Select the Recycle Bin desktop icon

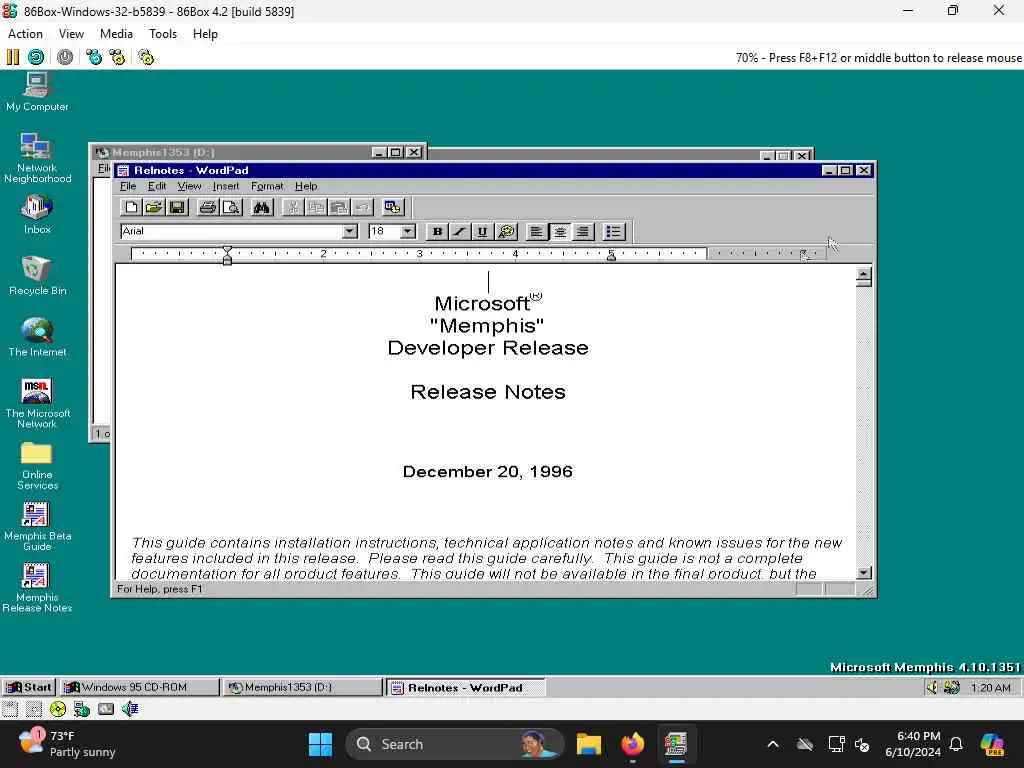(37, 276)
